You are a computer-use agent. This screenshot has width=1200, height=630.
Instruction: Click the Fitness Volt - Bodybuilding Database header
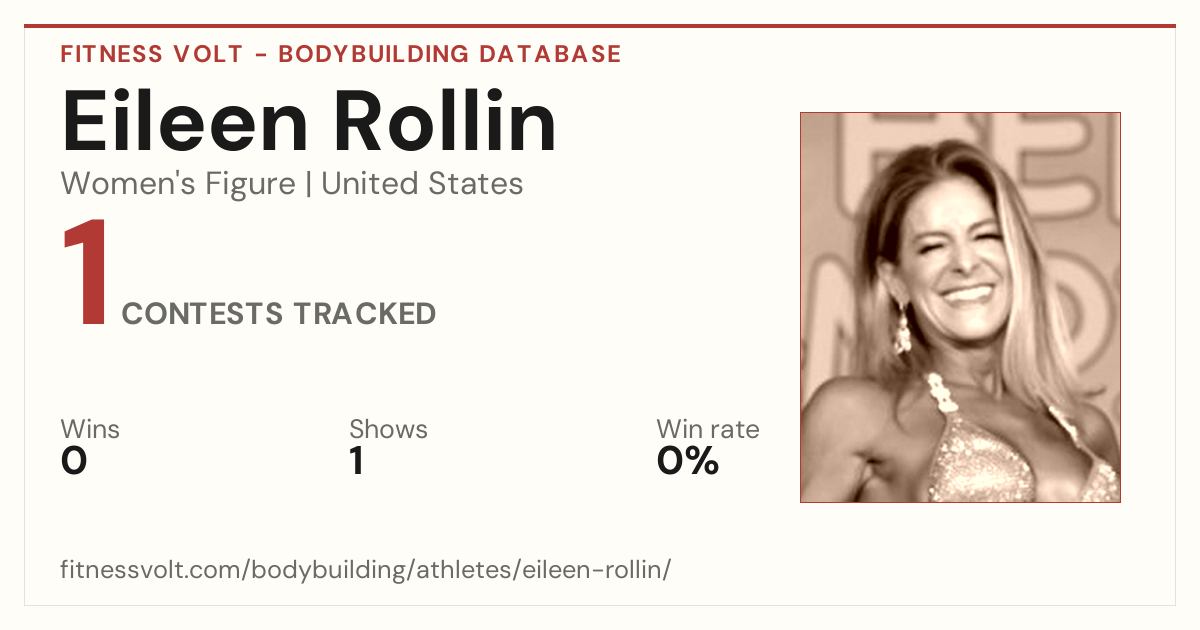pyautogui.click(x=341, y=54)
